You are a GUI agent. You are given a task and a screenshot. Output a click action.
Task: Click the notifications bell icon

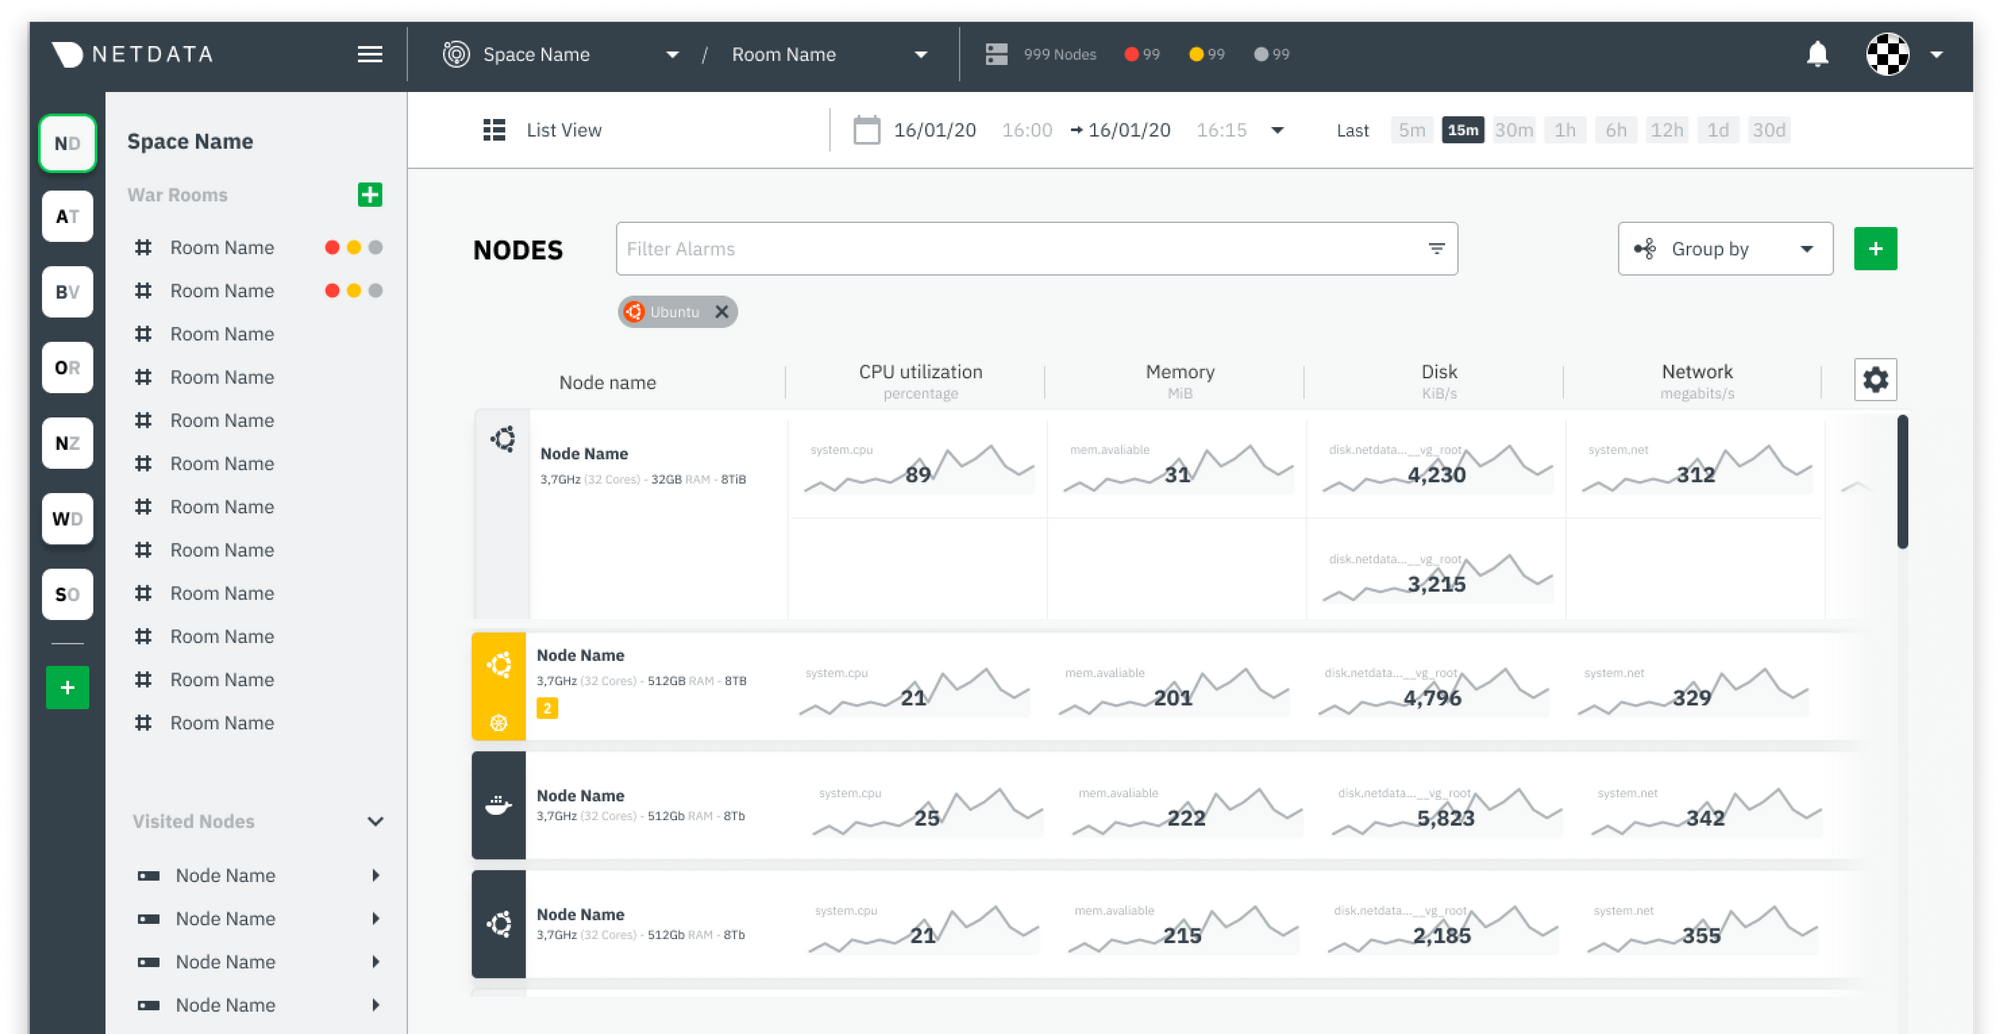point(1818,54)
